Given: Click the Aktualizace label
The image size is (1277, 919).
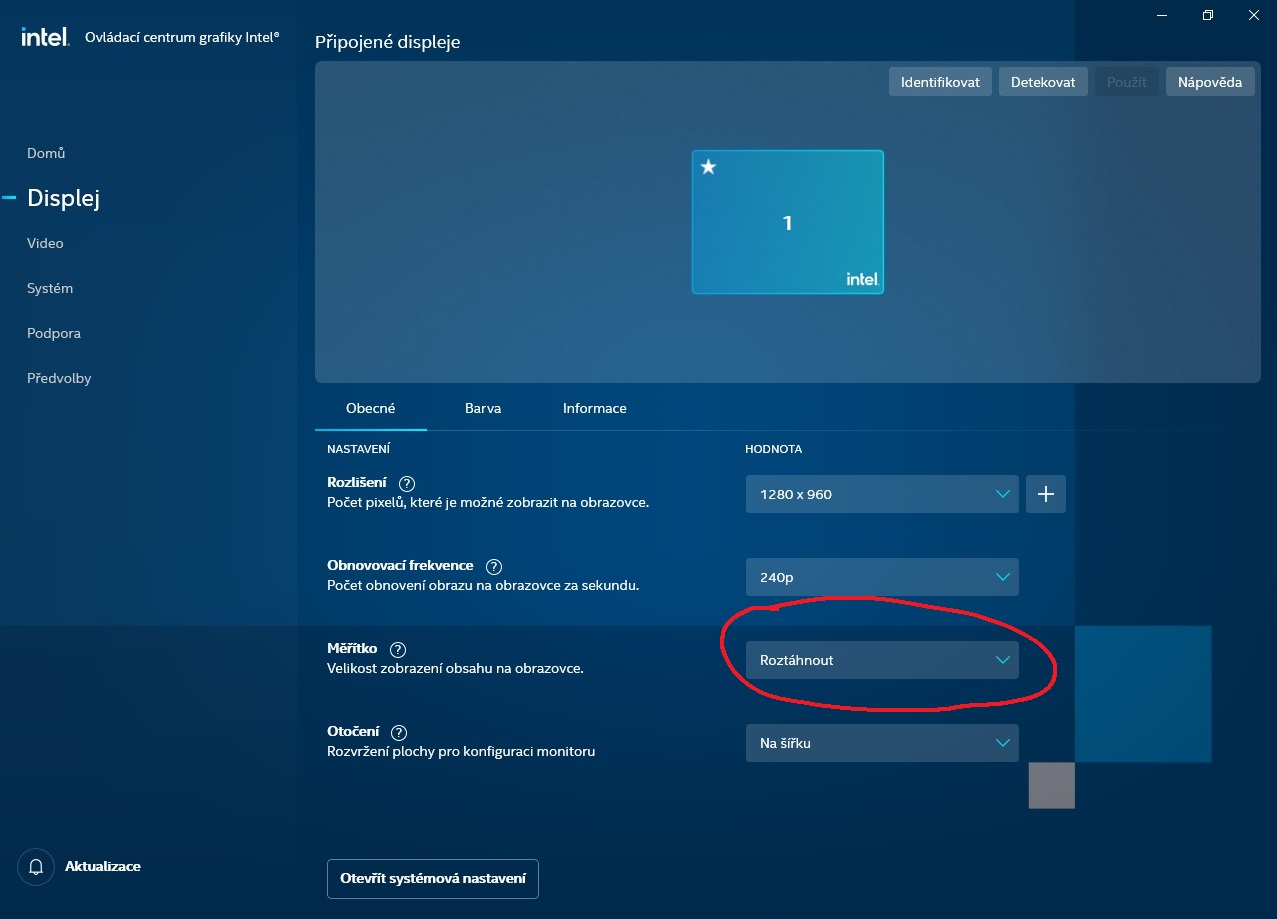Looking at the screenshot, I should coord(103,867).
